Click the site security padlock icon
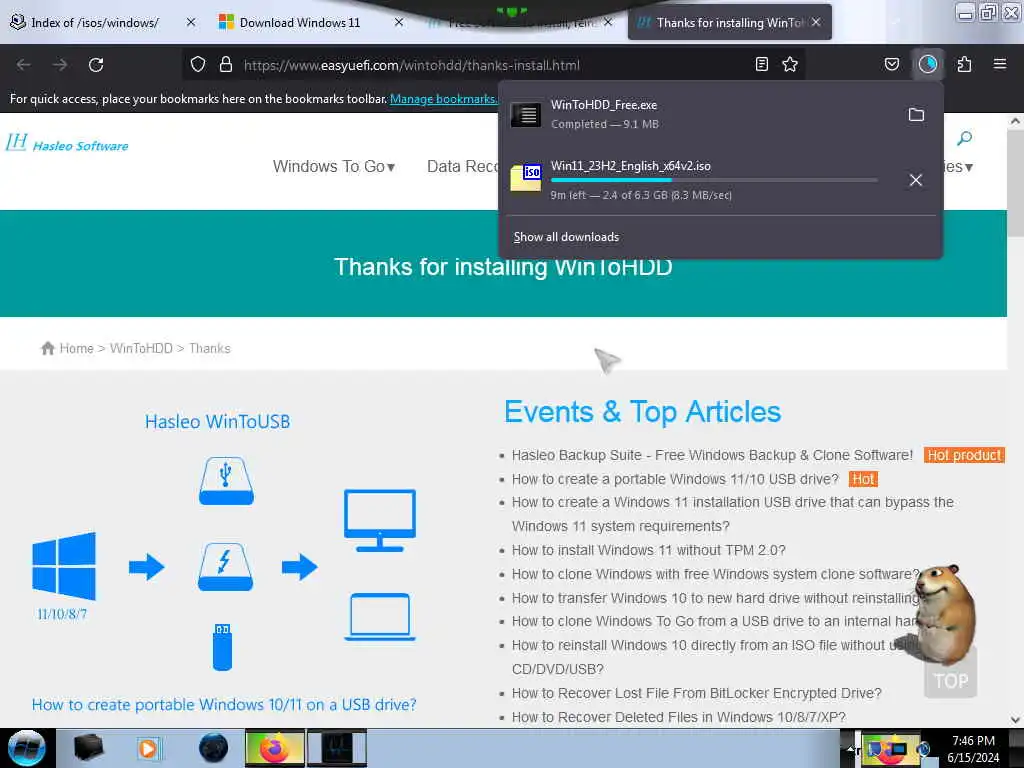Image resolution: width=1024 pixels, height=768 pixels. pos(226,64)
